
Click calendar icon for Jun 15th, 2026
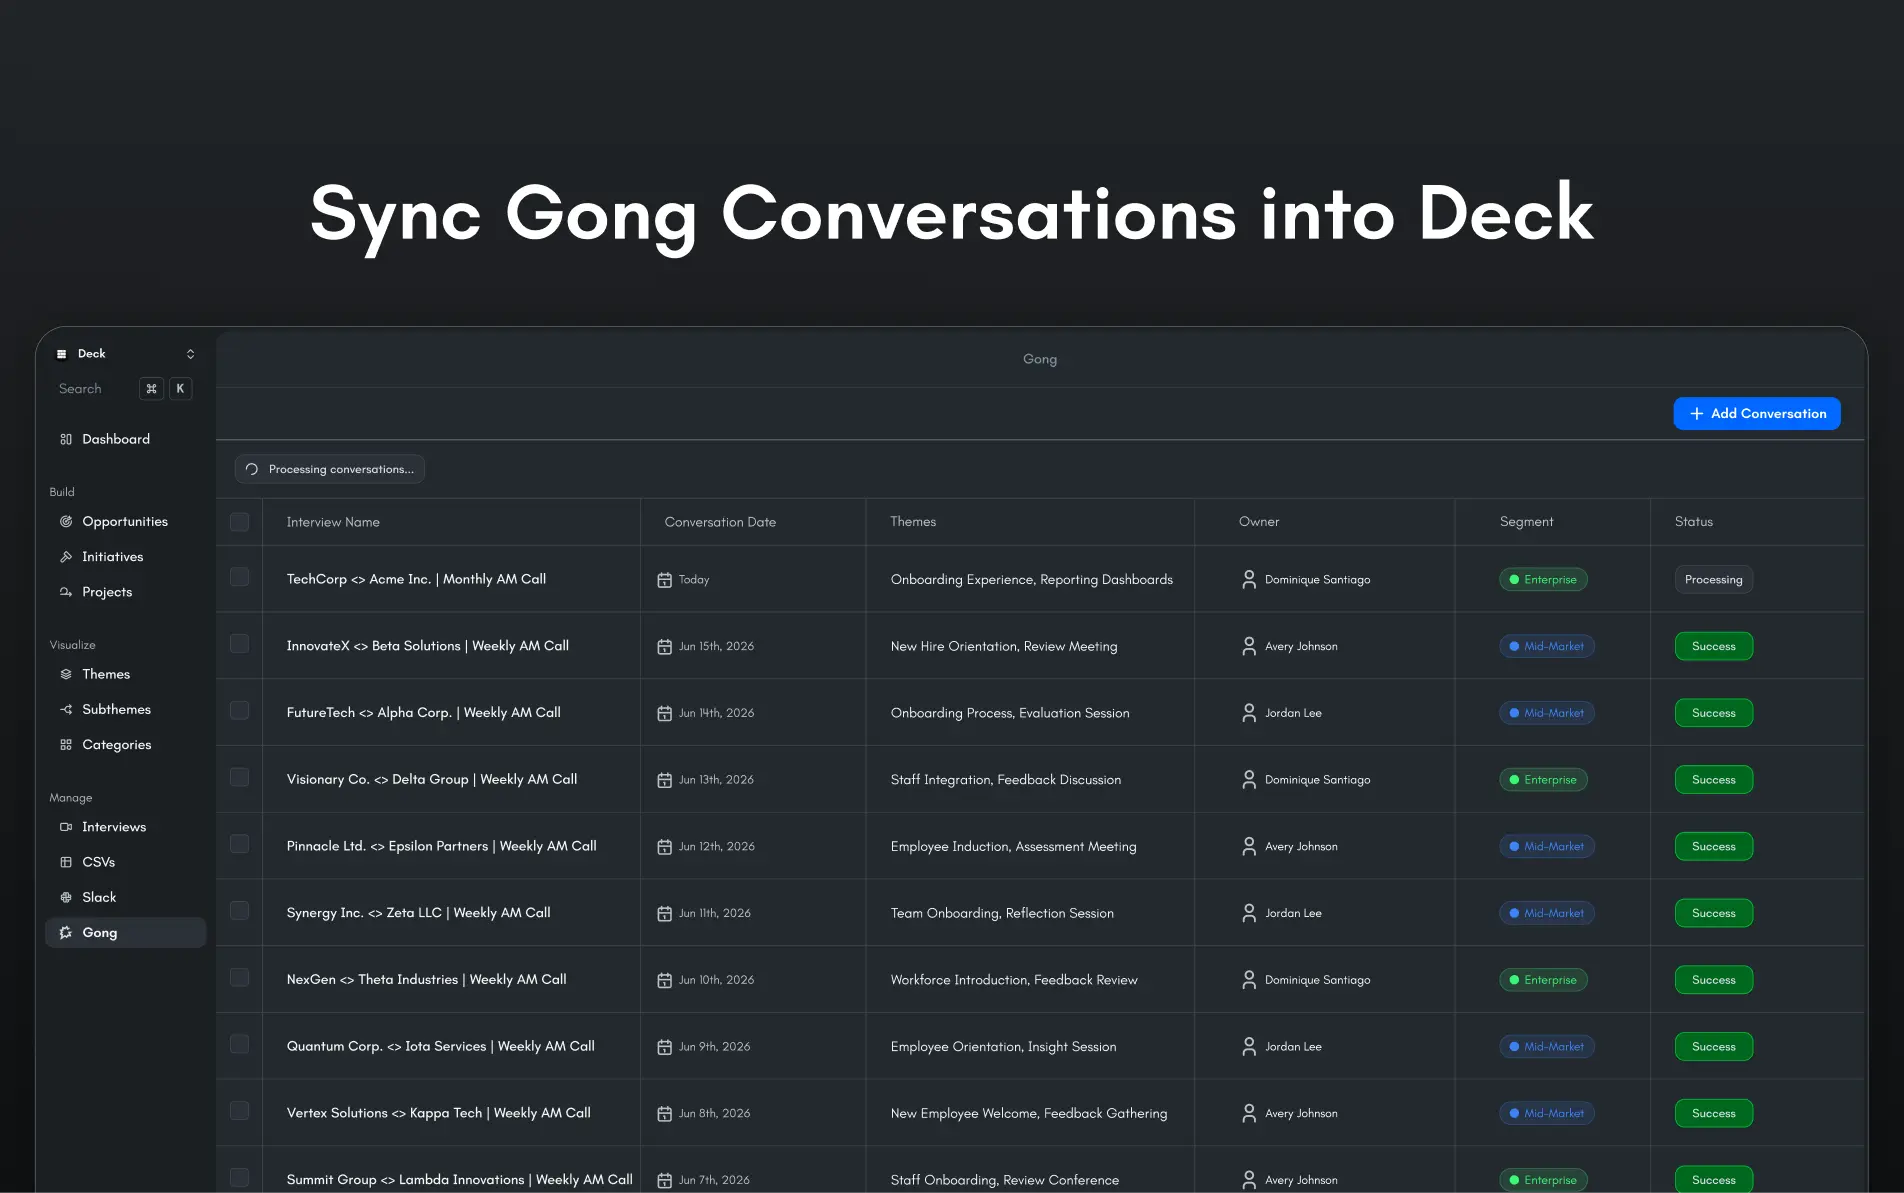pyautogui.click(x=664, y=646)
